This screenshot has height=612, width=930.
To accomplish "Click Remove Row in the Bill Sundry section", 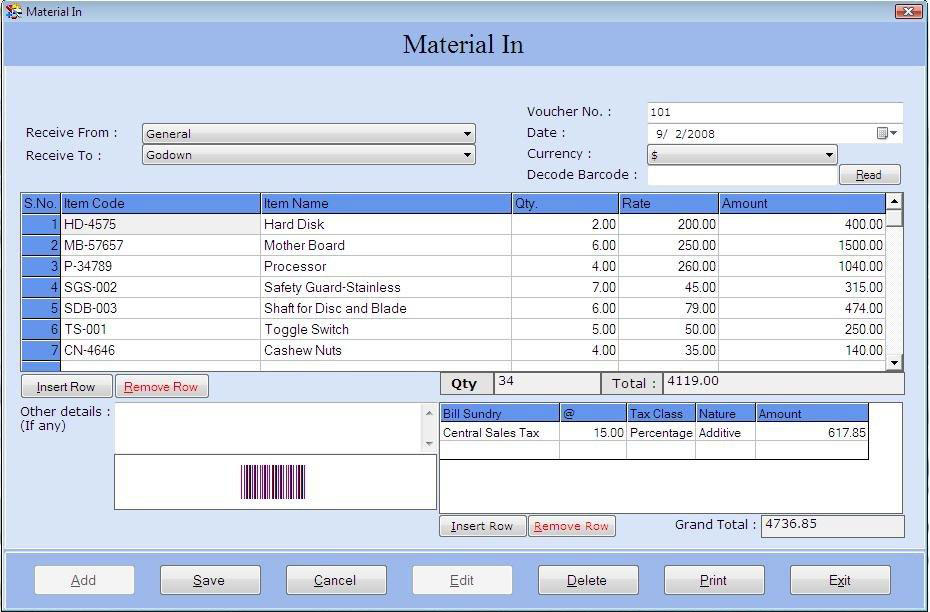I will click(x=571, y=525).
